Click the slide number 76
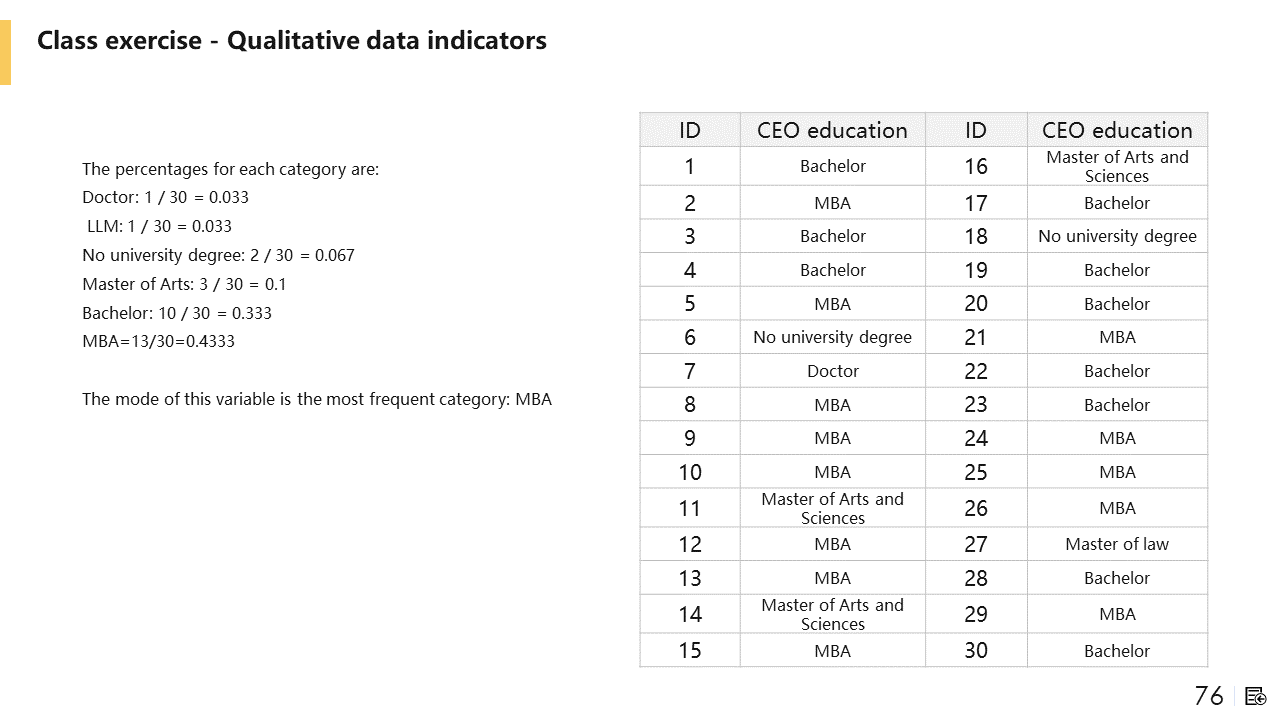The height and width of the screenshot is (720, 1280). pyautogui.click(x=1208, y=696)
